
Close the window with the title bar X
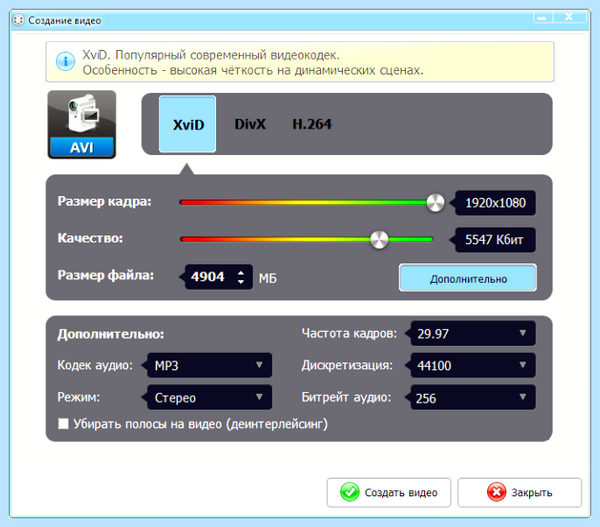[569, 17]
